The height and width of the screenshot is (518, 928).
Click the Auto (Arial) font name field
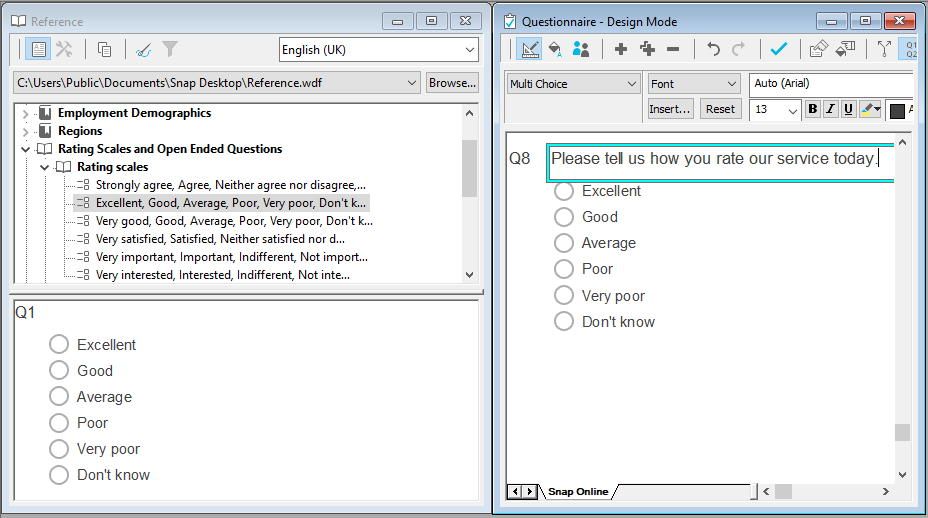(x=832, y=83)
